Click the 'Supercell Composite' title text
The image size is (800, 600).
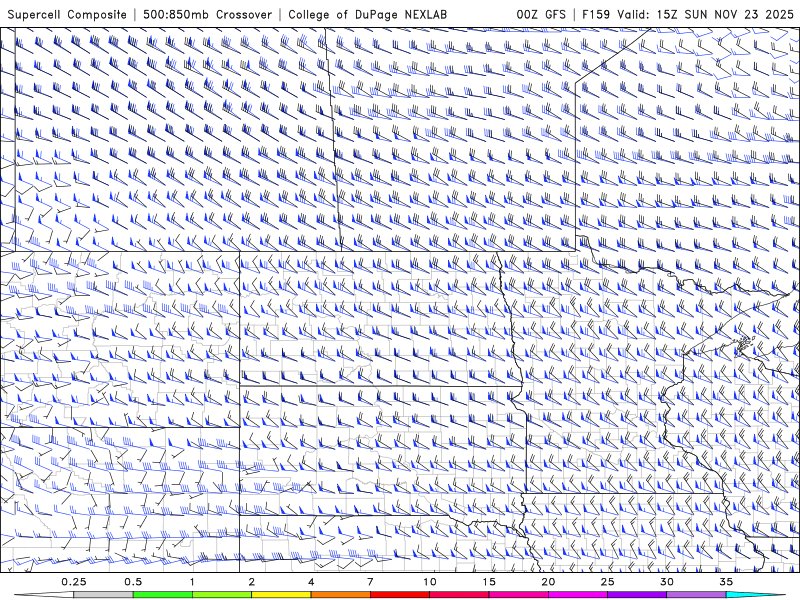point(67,15)
